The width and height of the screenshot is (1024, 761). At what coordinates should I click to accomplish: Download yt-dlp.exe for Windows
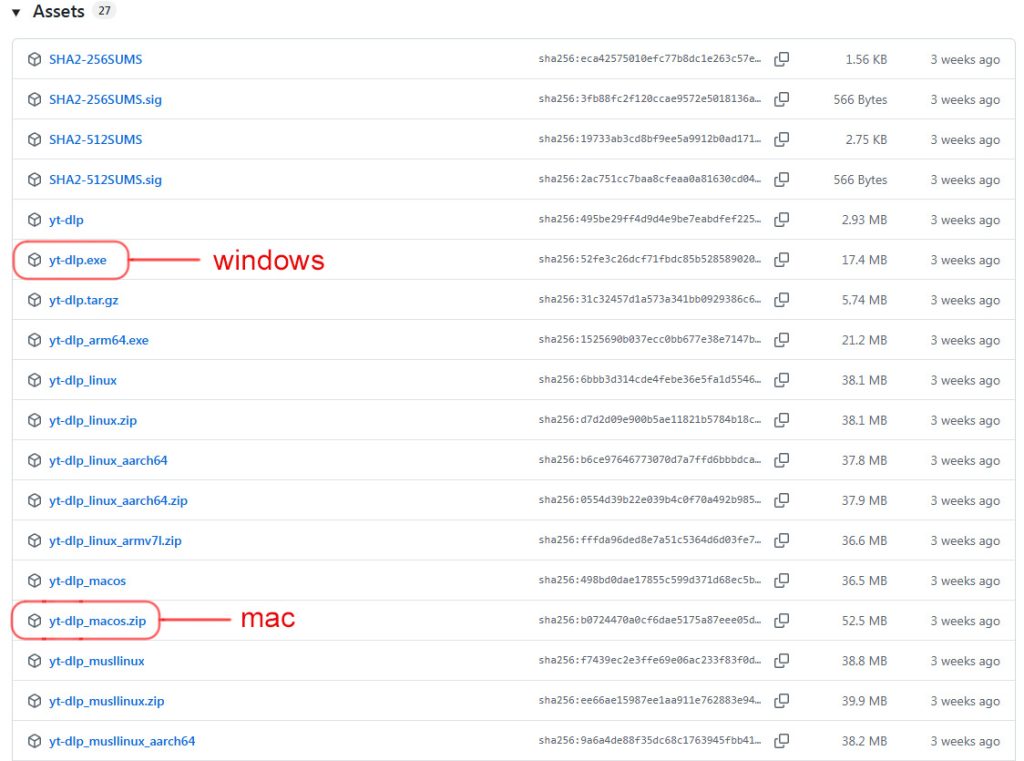[x=78, y=260]
